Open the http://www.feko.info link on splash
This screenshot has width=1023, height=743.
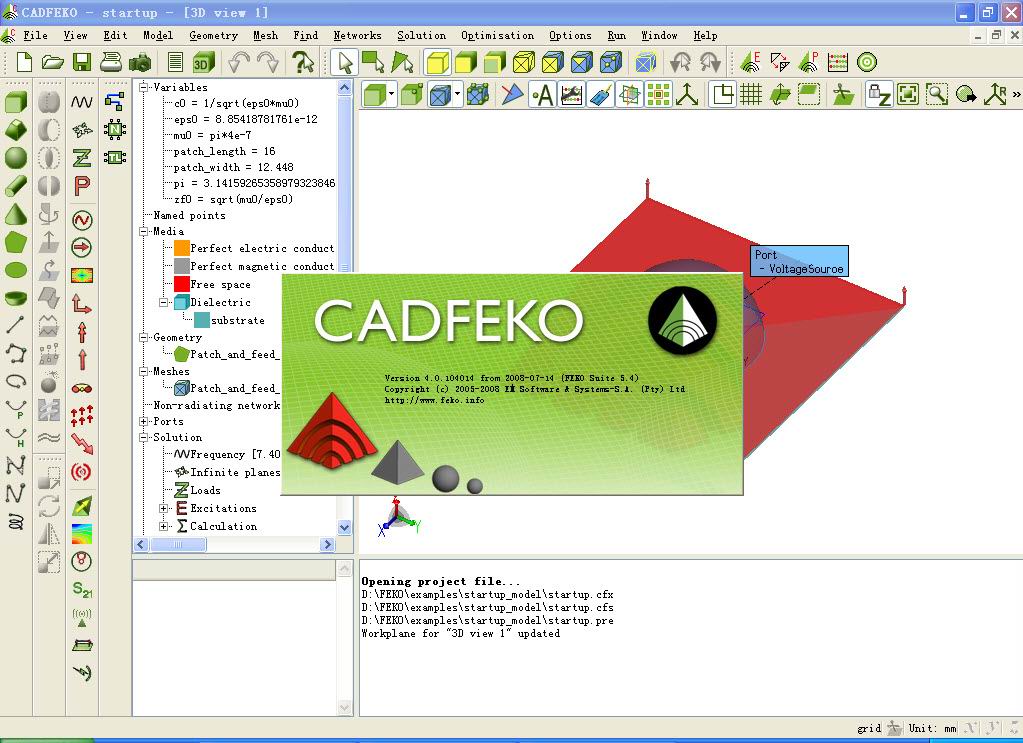click(435, 401)
